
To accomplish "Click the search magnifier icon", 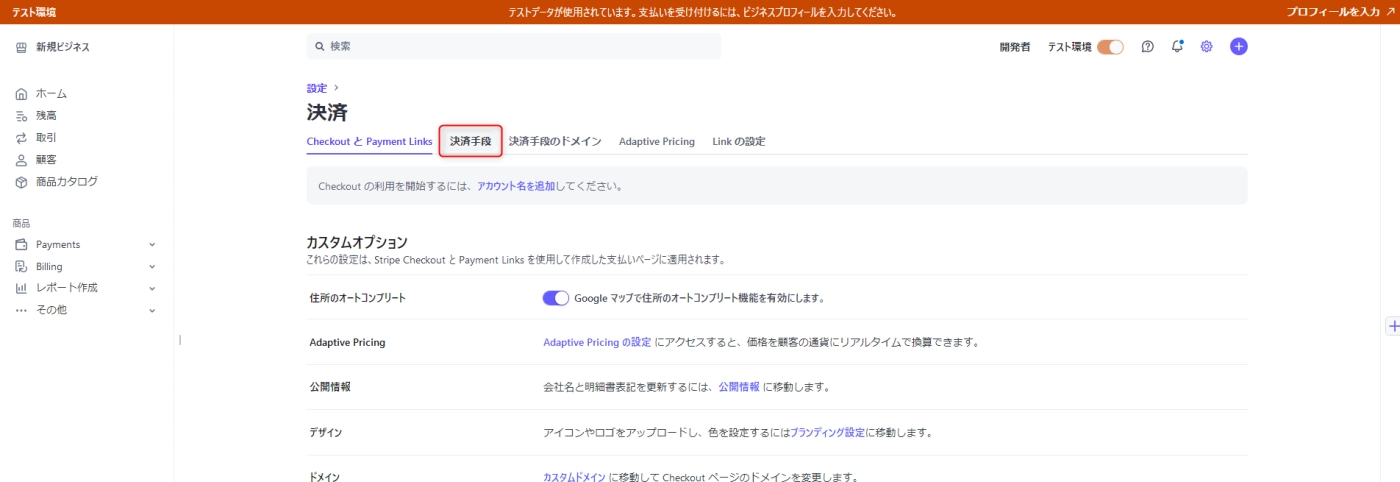I will click(320, 46).
